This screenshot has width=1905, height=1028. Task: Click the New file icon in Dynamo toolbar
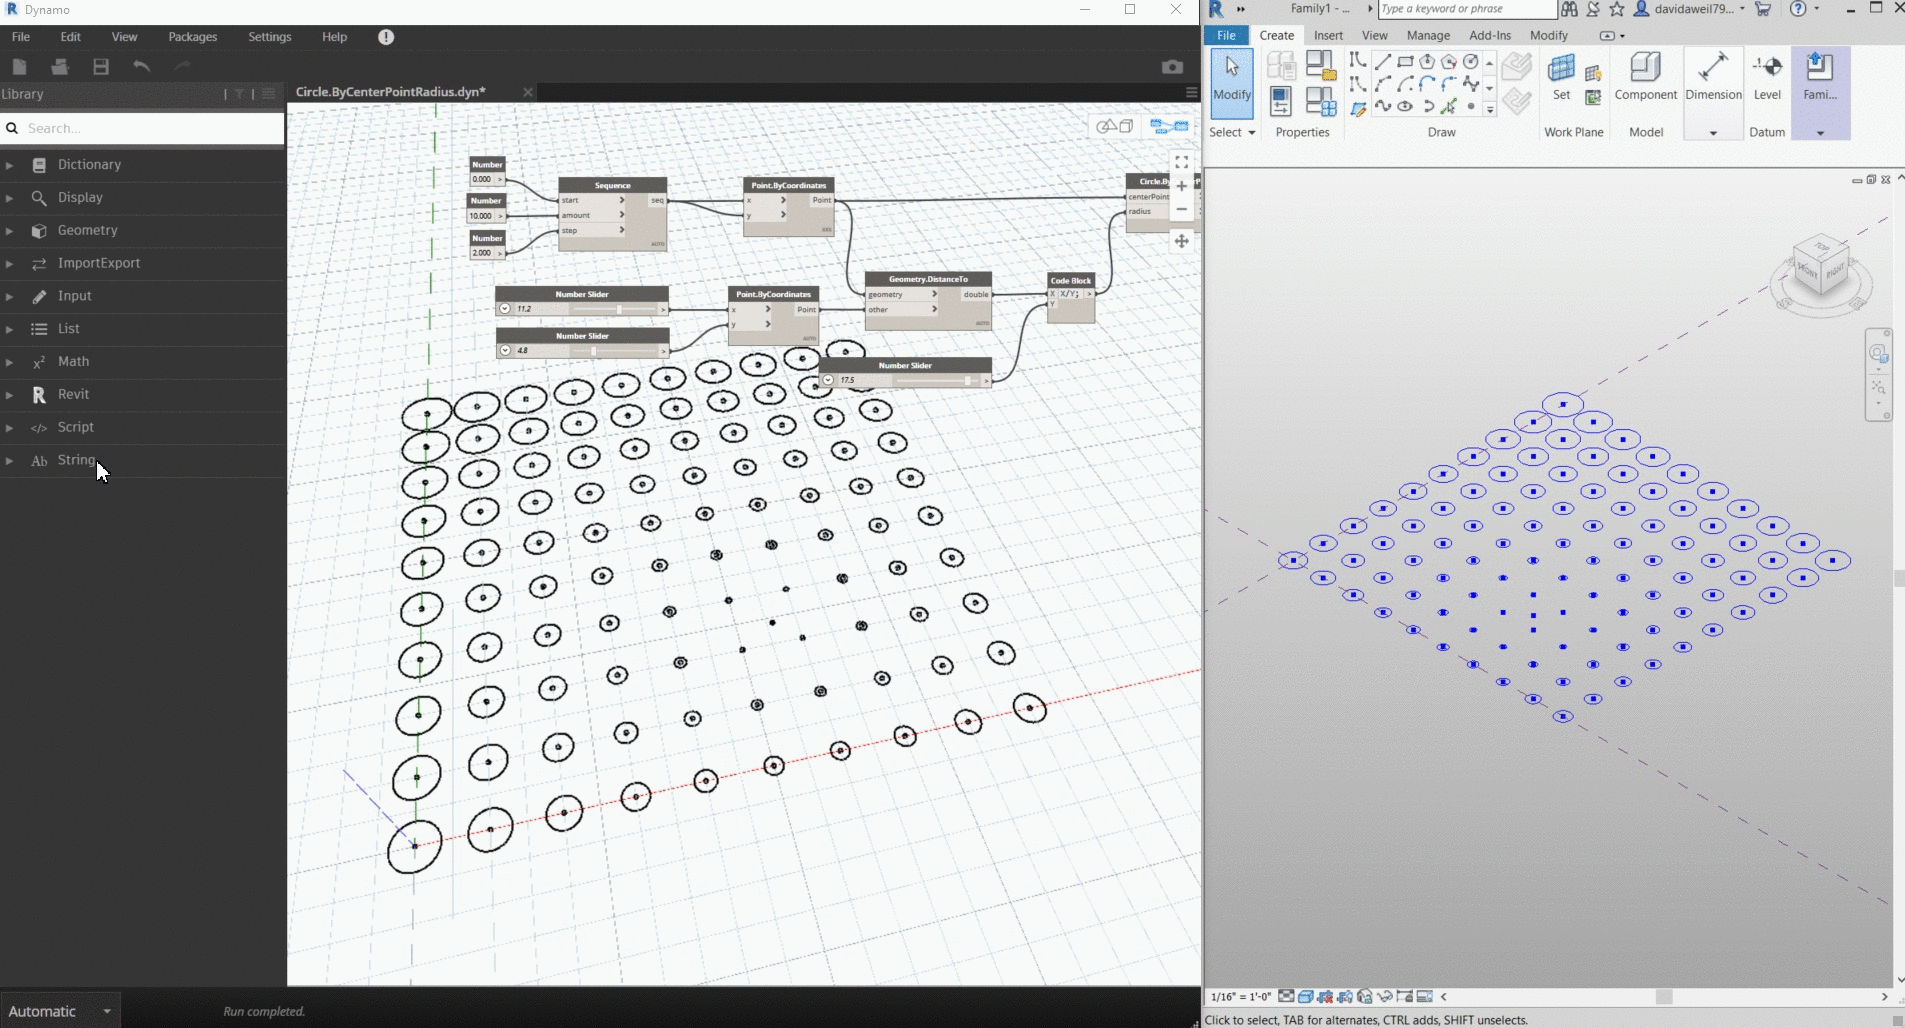[x=19, y=67]
